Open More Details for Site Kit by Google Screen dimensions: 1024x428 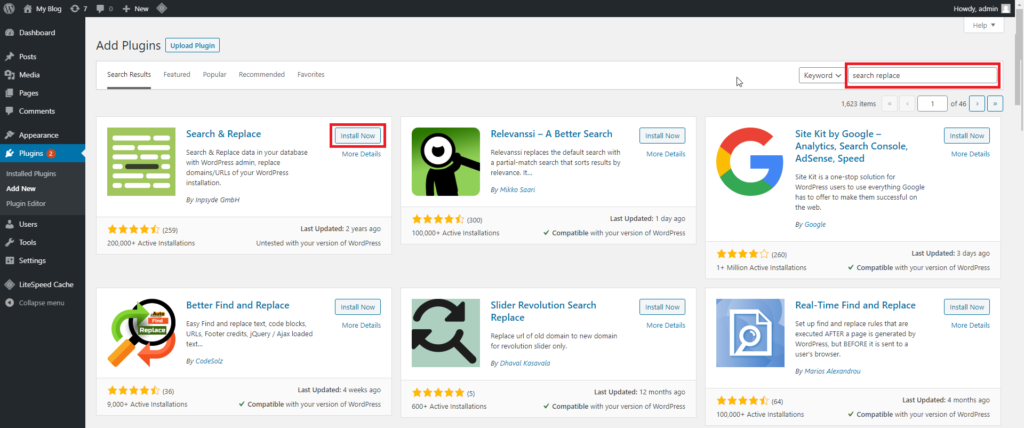coord(970,154)
